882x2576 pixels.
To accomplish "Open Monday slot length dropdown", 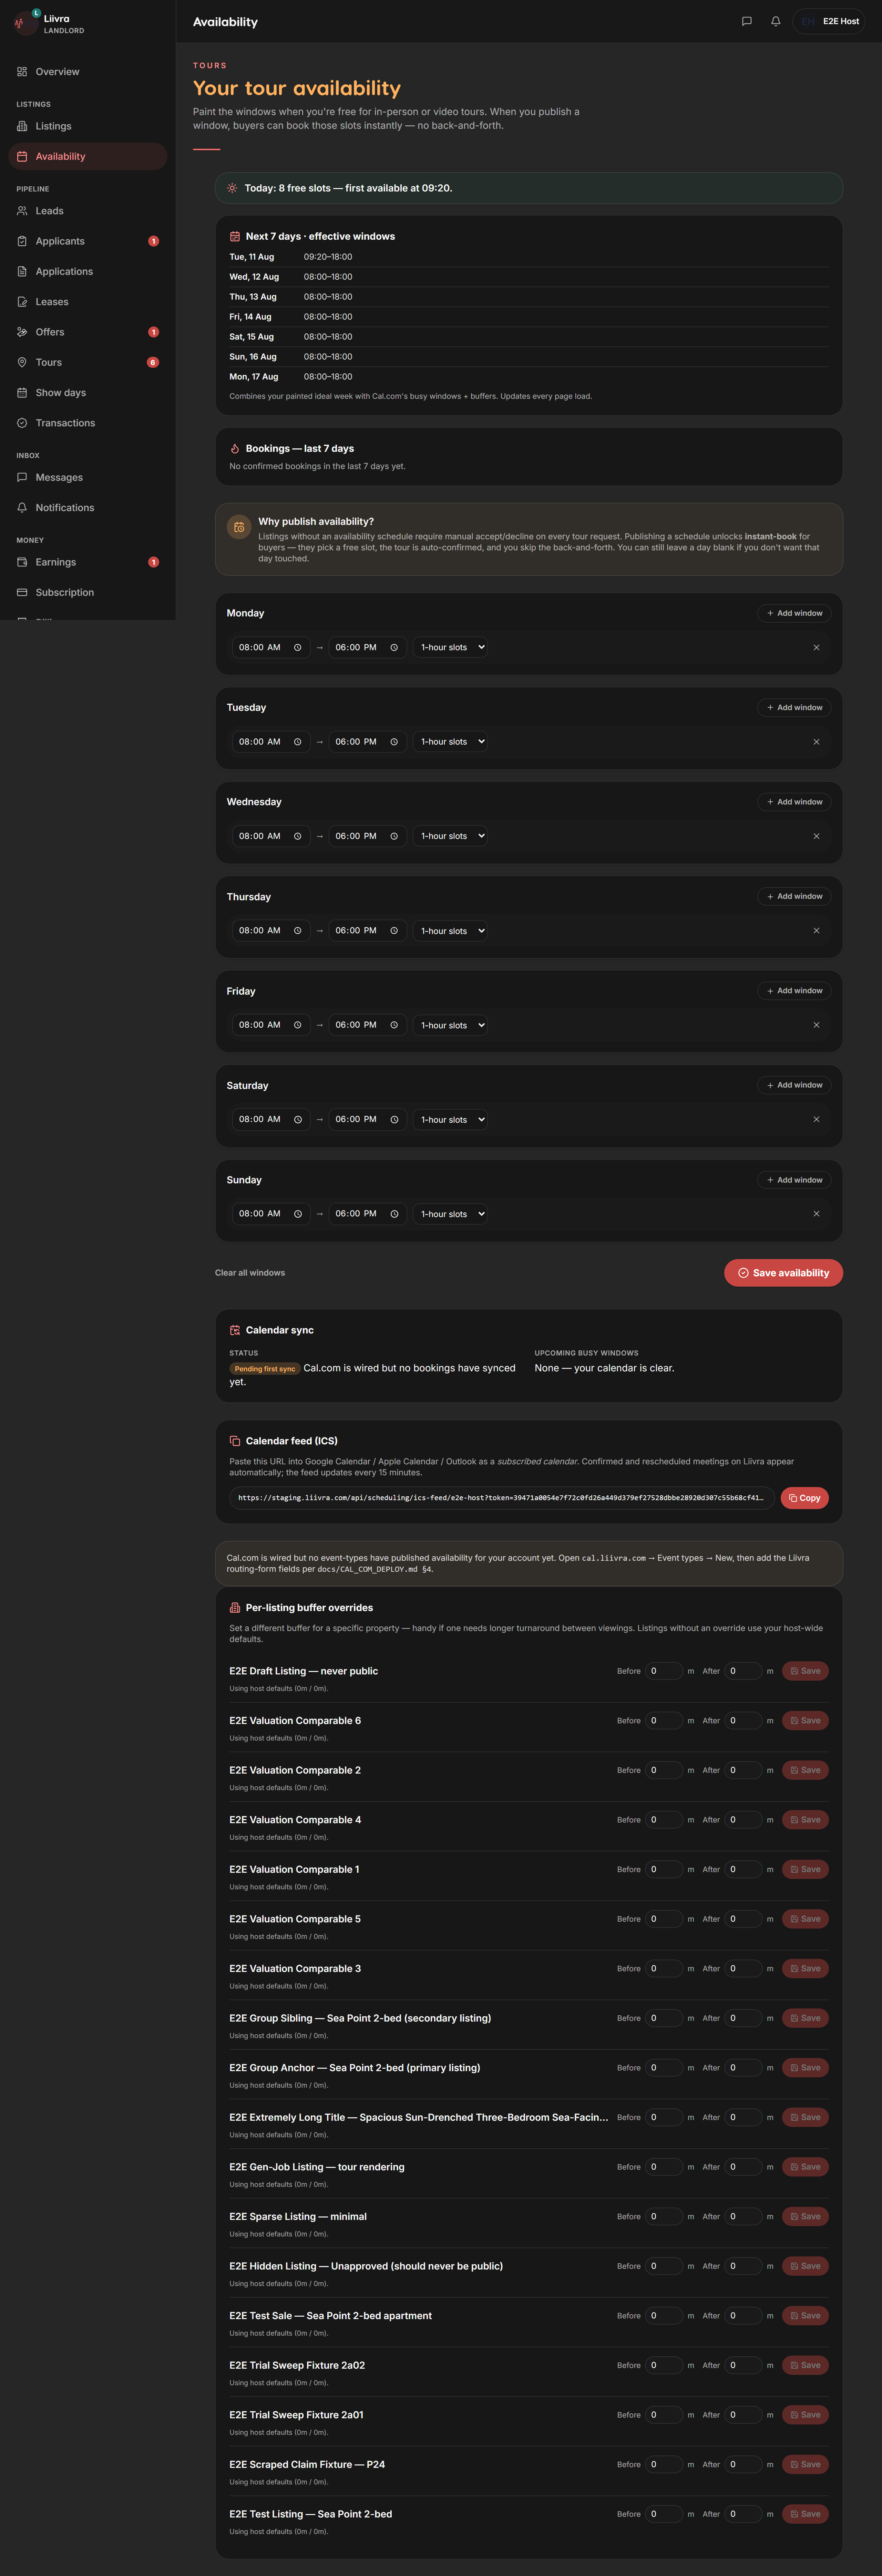I will pos(450,647).
